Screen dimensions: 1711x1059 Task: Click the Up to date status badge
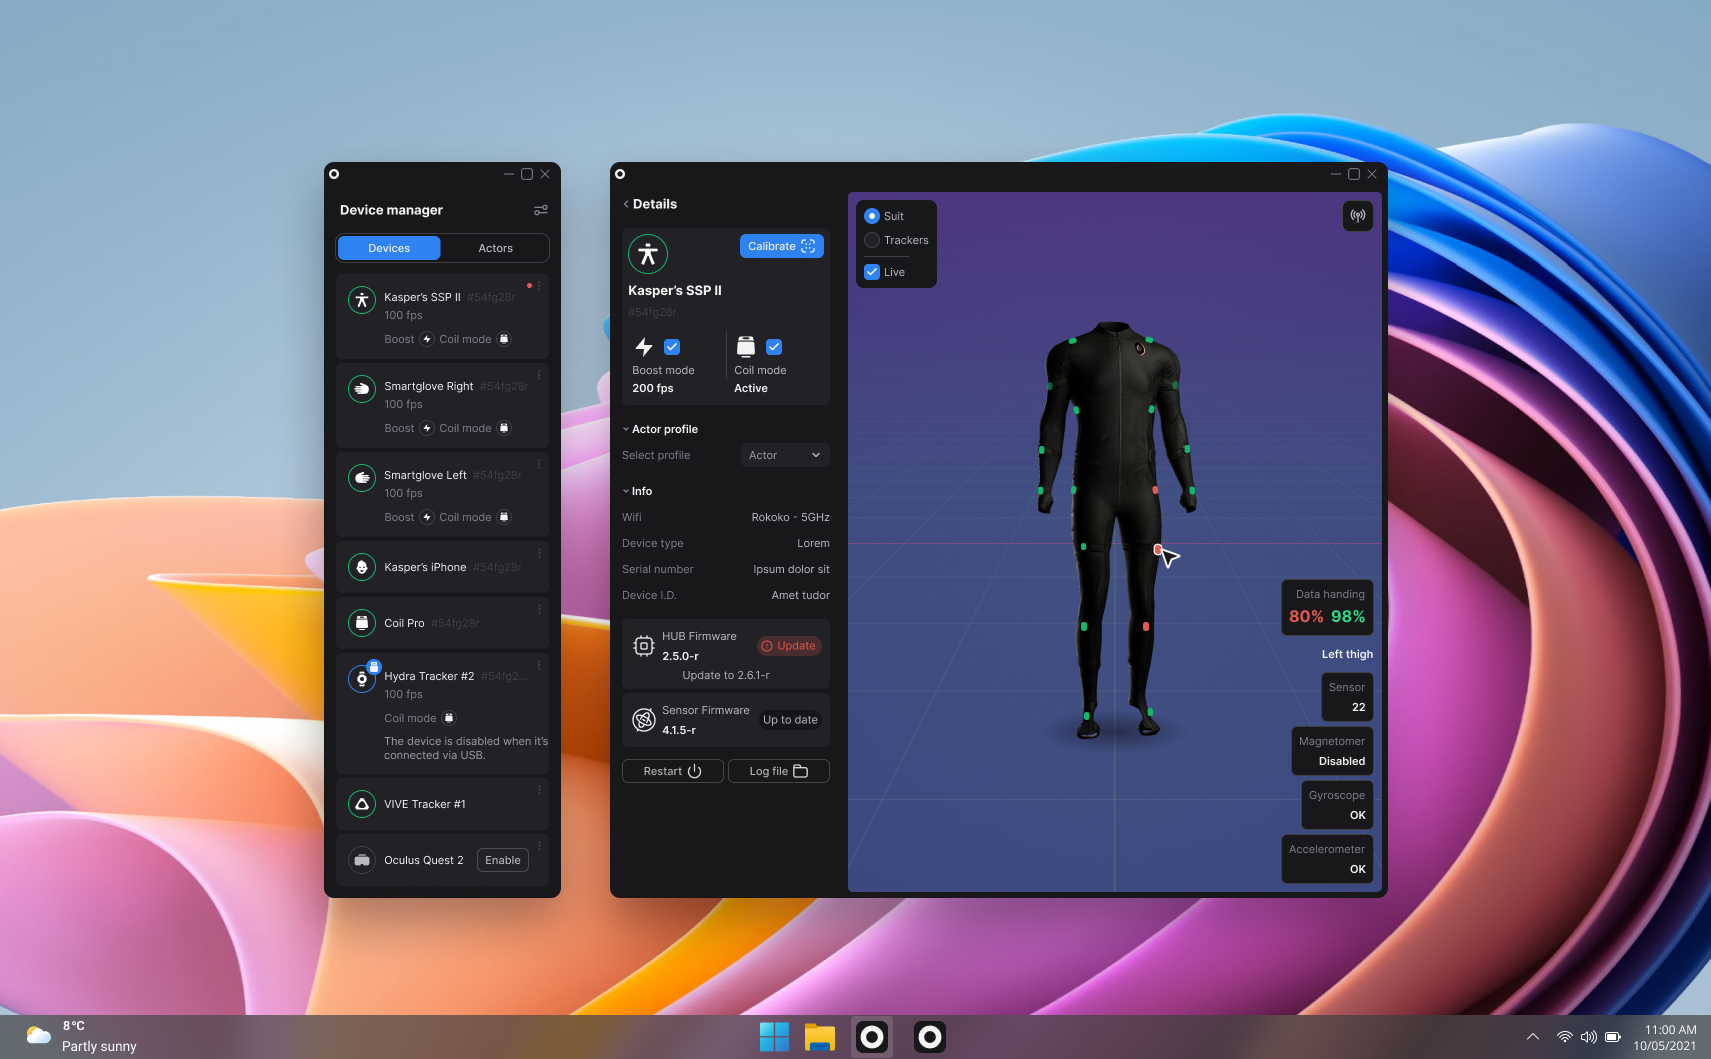(790, 720)
